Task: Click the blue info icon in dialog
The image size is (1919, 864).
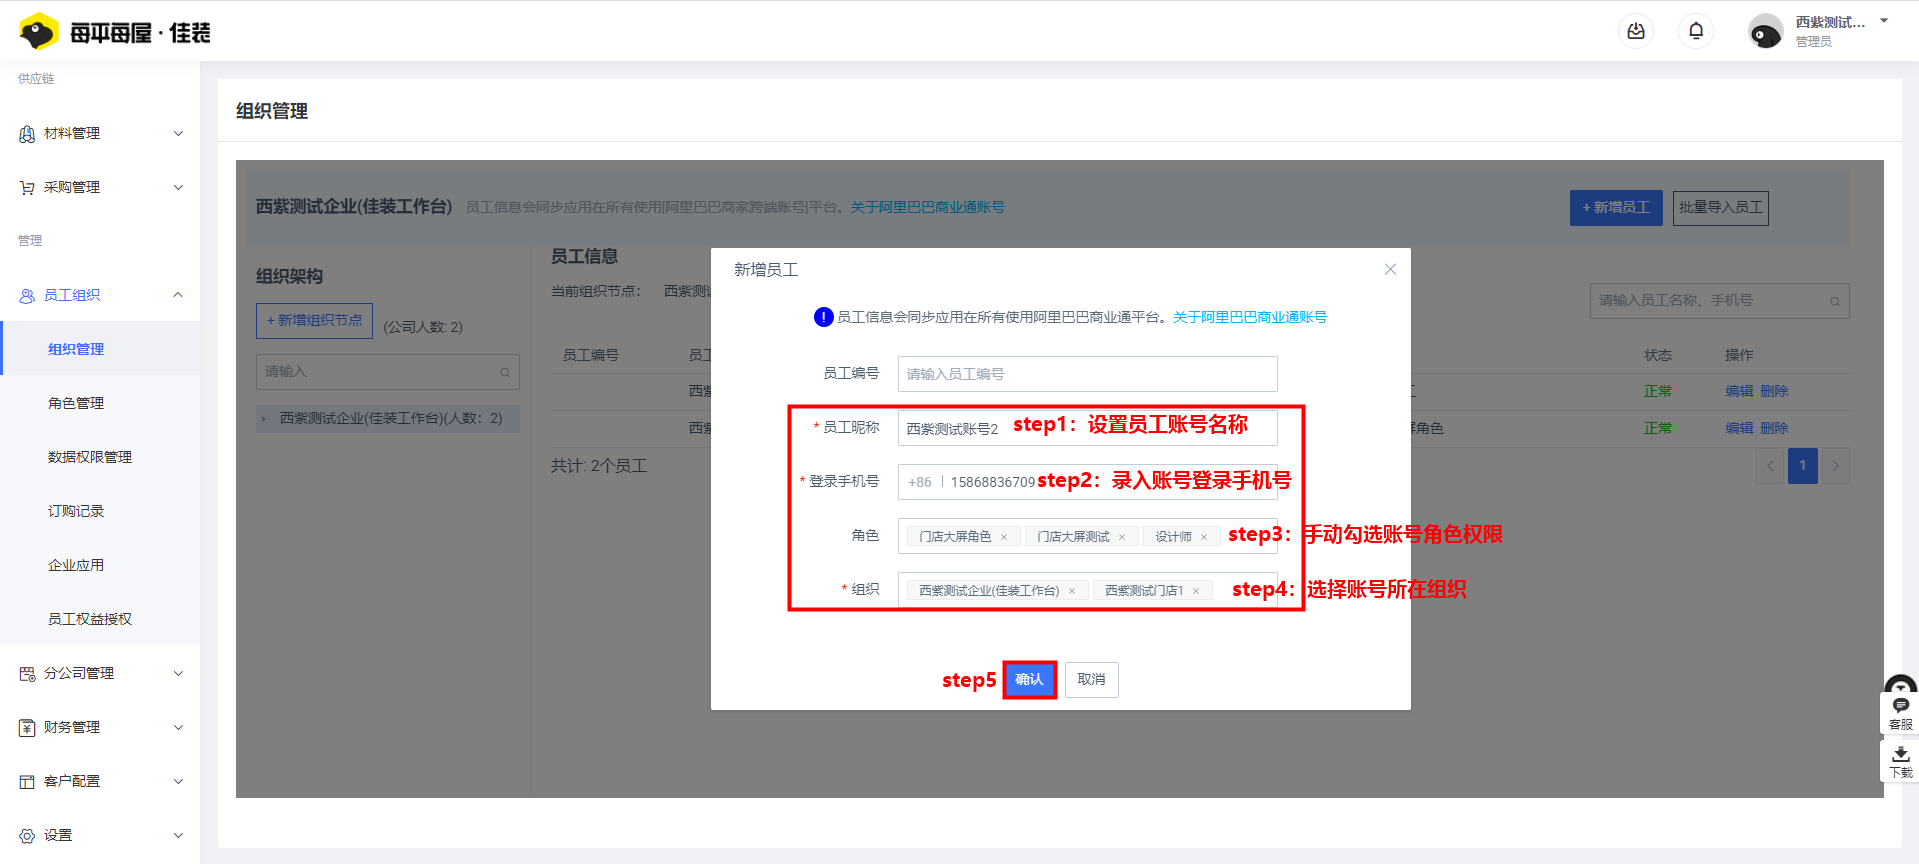Action: click(x=823, y=317)
